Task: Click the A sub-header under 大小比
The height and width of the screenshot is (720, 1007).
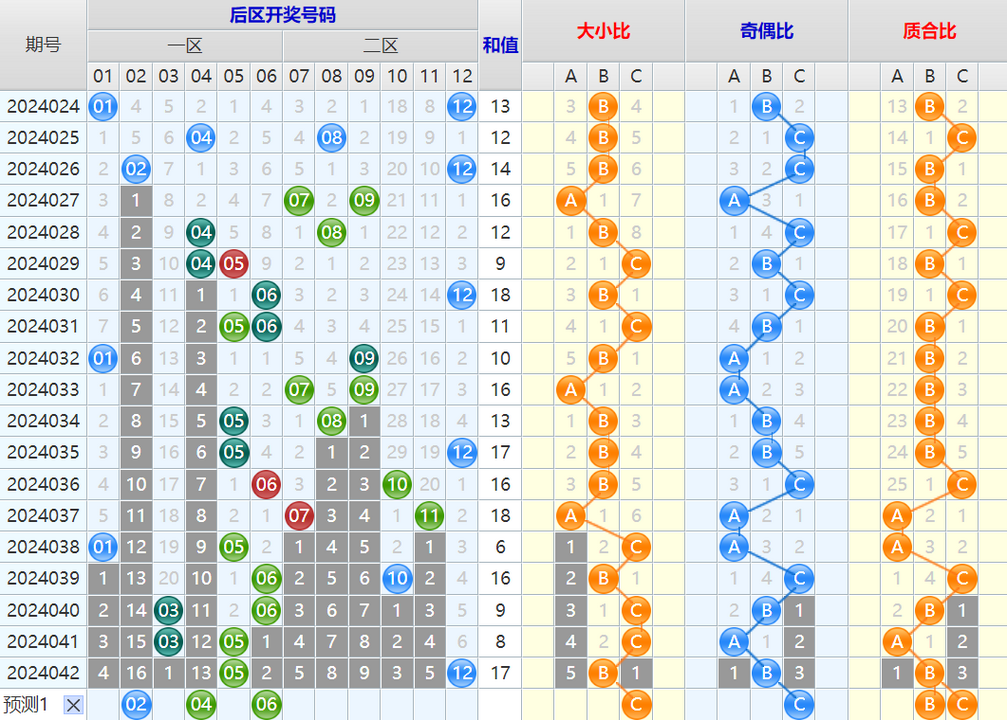Action: point(571,76)
